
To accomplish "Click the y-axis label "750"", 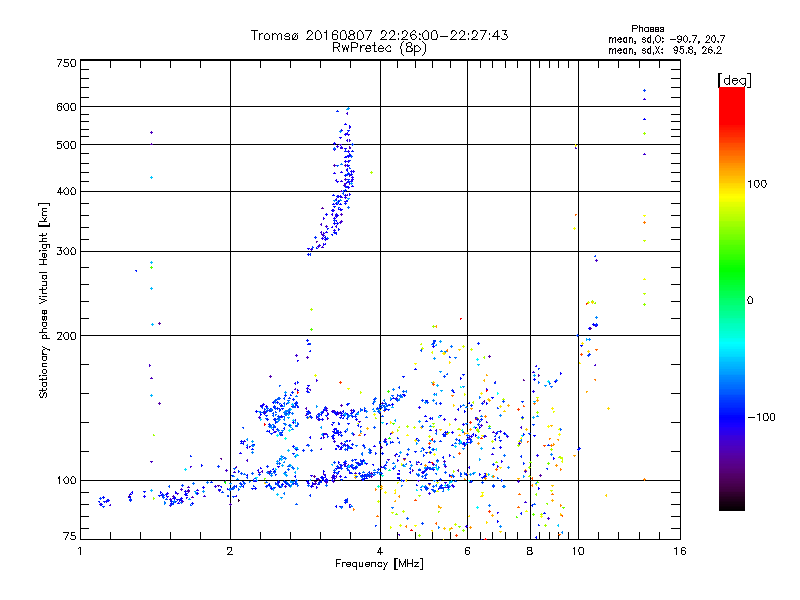I will 67,63.
